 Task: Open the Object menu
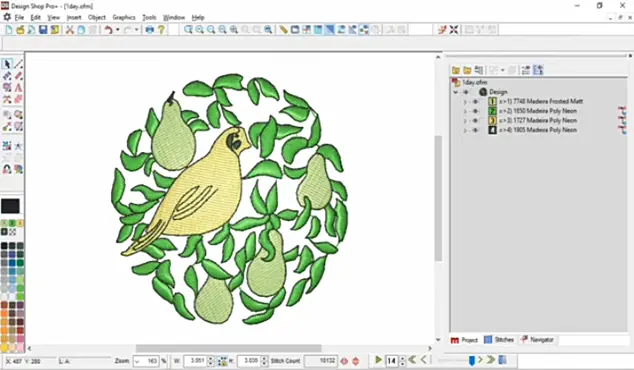(97, 17)
